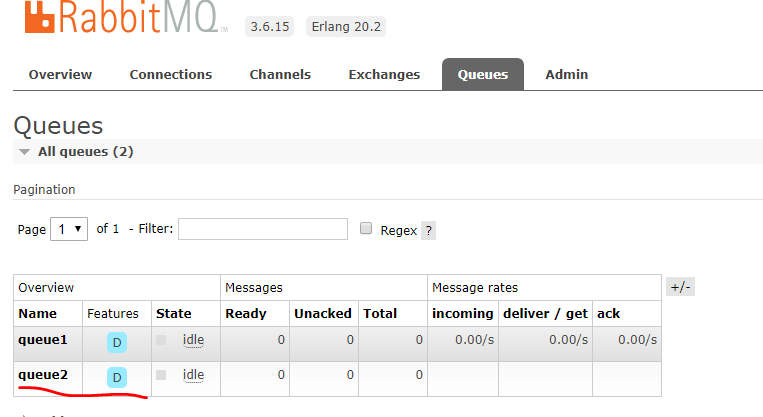Click the queue filter text field
Screen dimensions: 763x417
(263, 229)
